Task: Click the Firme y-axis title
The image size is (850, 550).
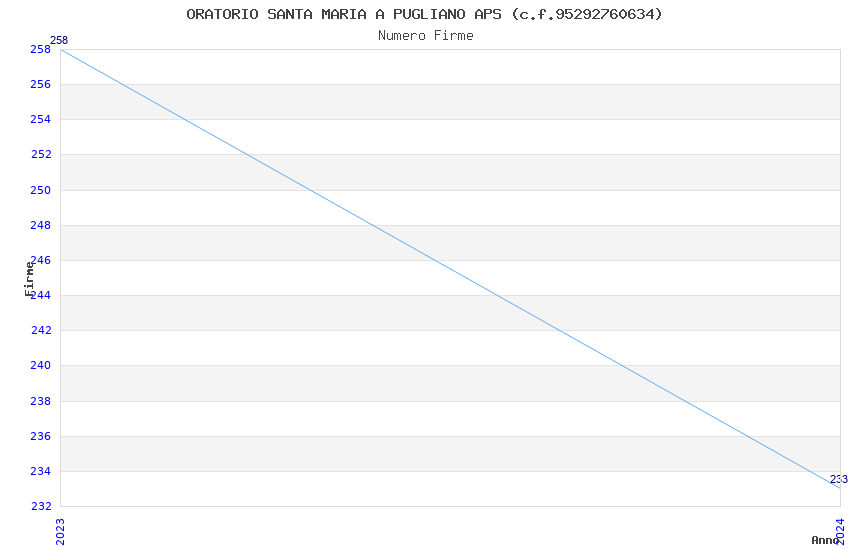Action: coord(29,279)
